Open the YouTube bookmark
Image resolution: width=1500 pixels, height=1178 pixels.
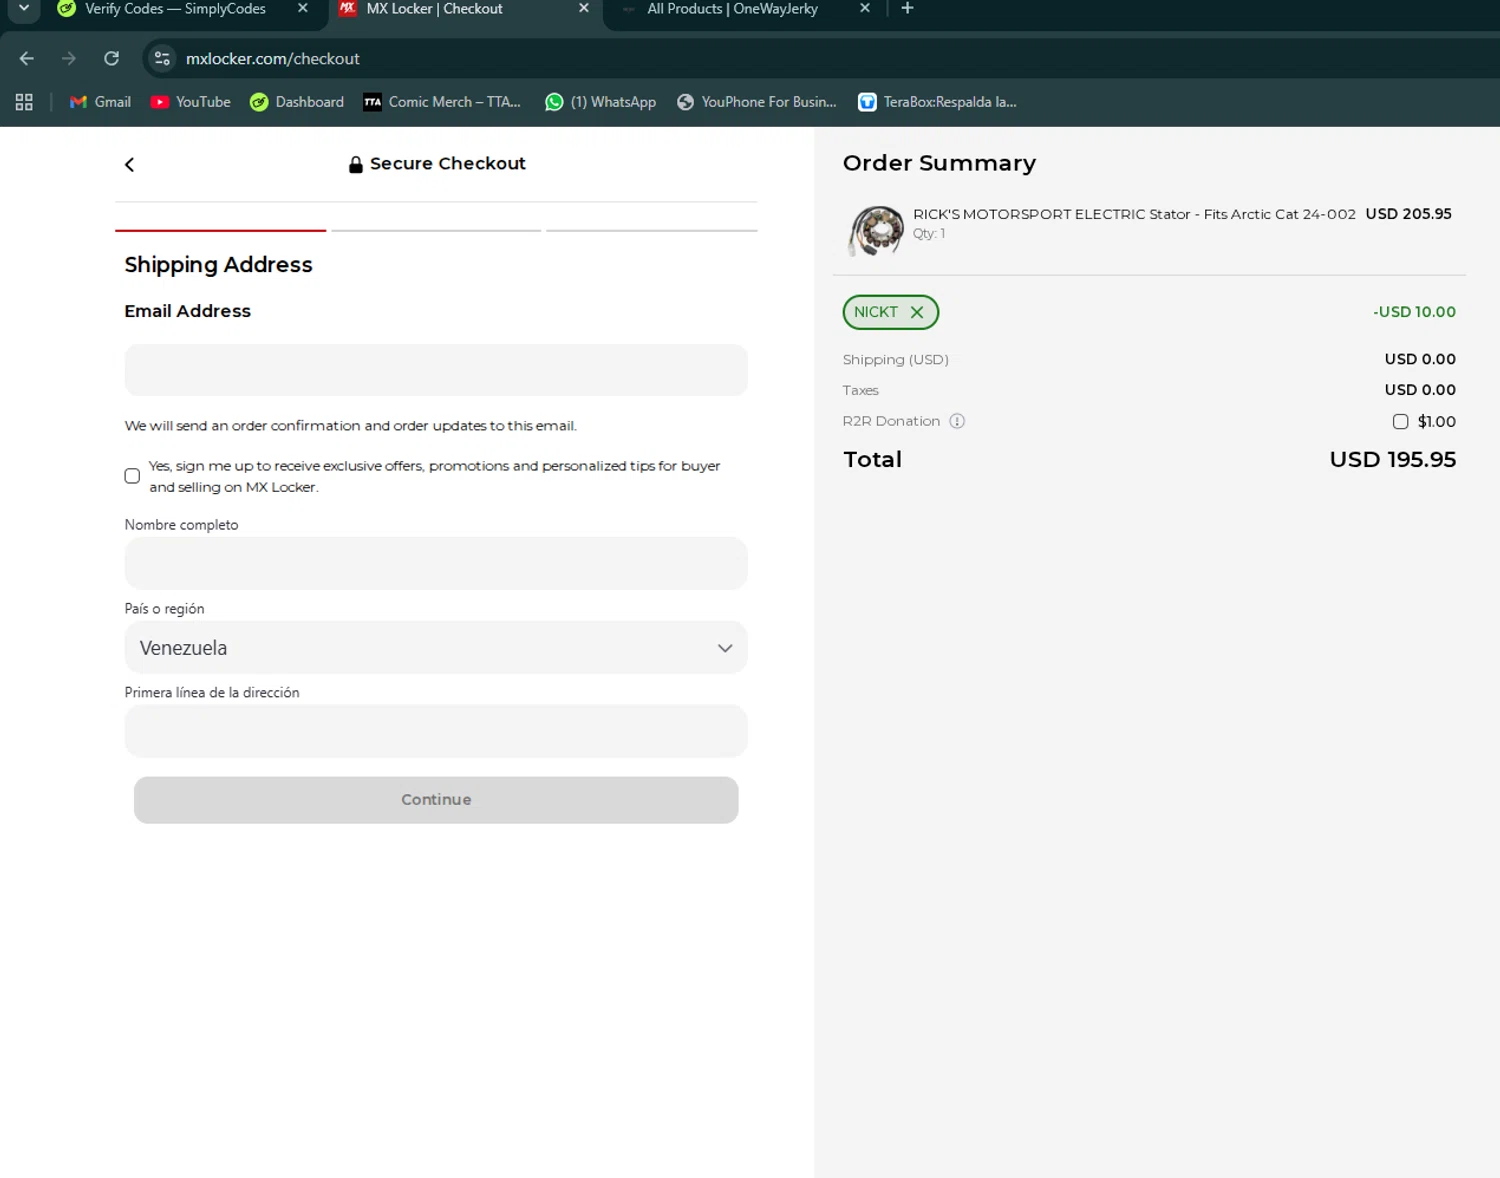click(190, 102)
